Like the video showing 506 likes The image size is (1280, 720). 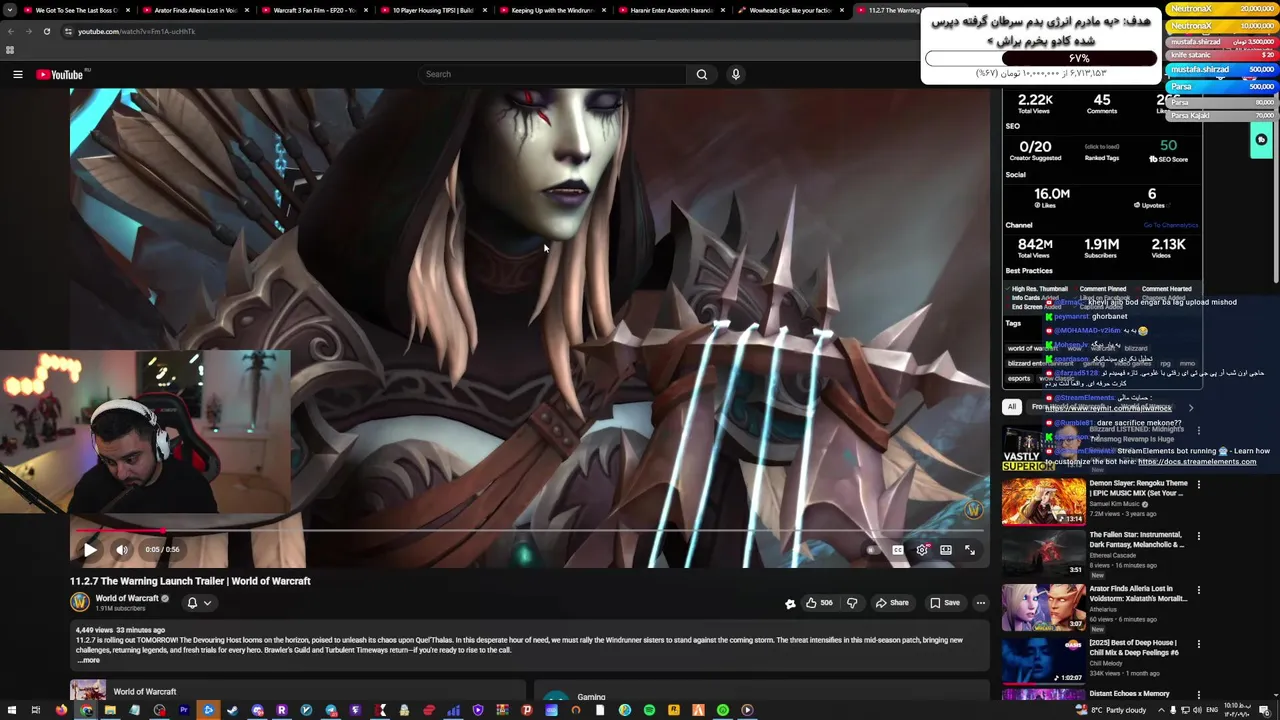tap(820, 603)
